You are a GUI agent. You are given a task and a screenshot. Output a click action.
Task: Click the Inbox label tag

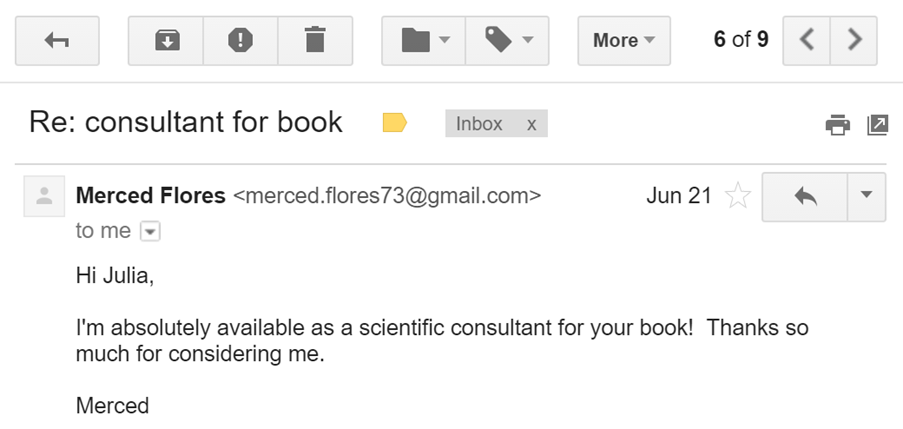point(479,124)
